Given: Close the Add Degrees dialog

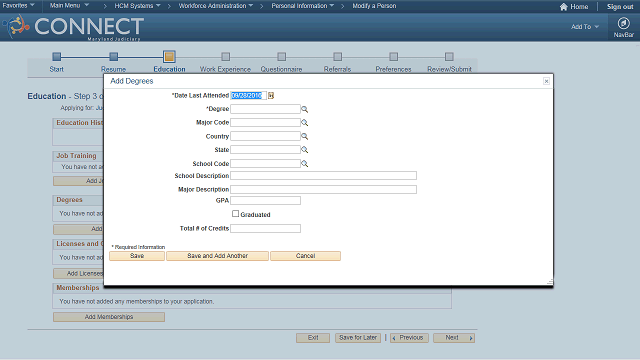Looking at the screenshot, I should (x=546, y=81).
